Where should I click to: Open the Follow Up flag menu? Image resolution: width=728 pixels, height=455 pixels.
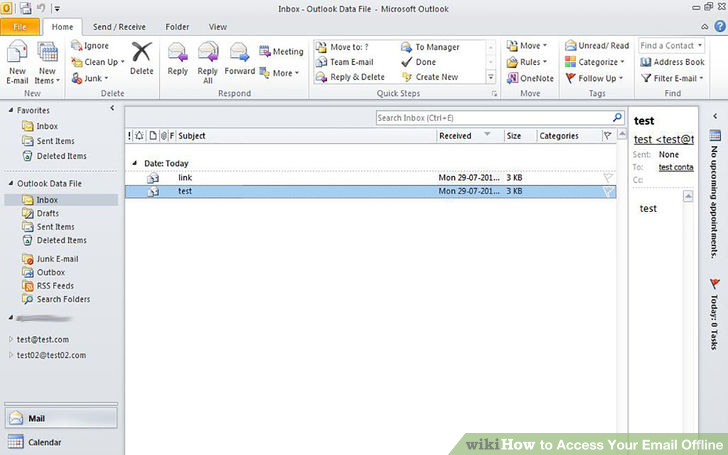(594, 78)
